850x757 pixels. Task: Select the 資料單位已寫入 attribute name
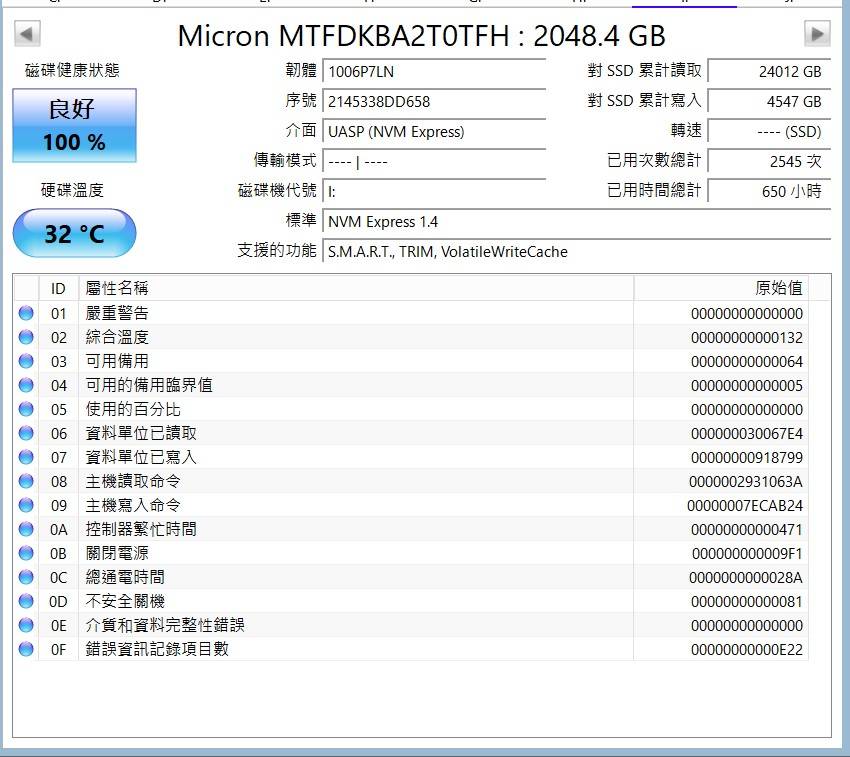point(141,457)
